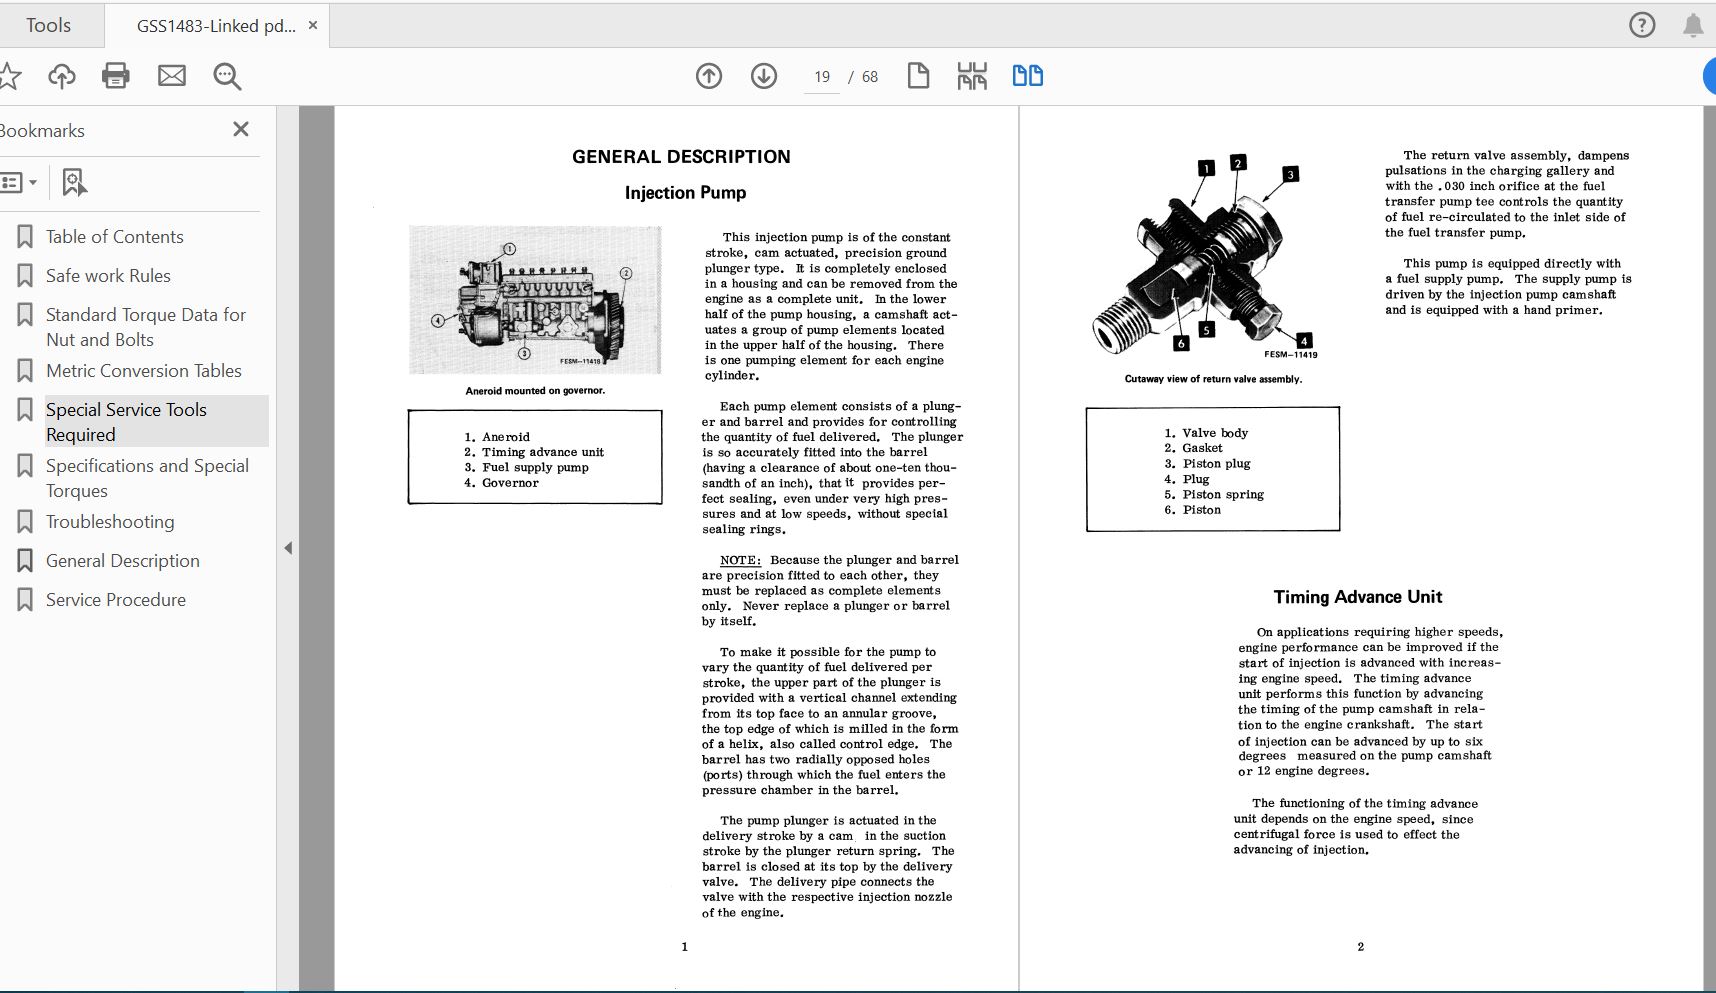1716x993 pixels.
Task: Find current bookmark icon
Action: click(x=74, y=182)
